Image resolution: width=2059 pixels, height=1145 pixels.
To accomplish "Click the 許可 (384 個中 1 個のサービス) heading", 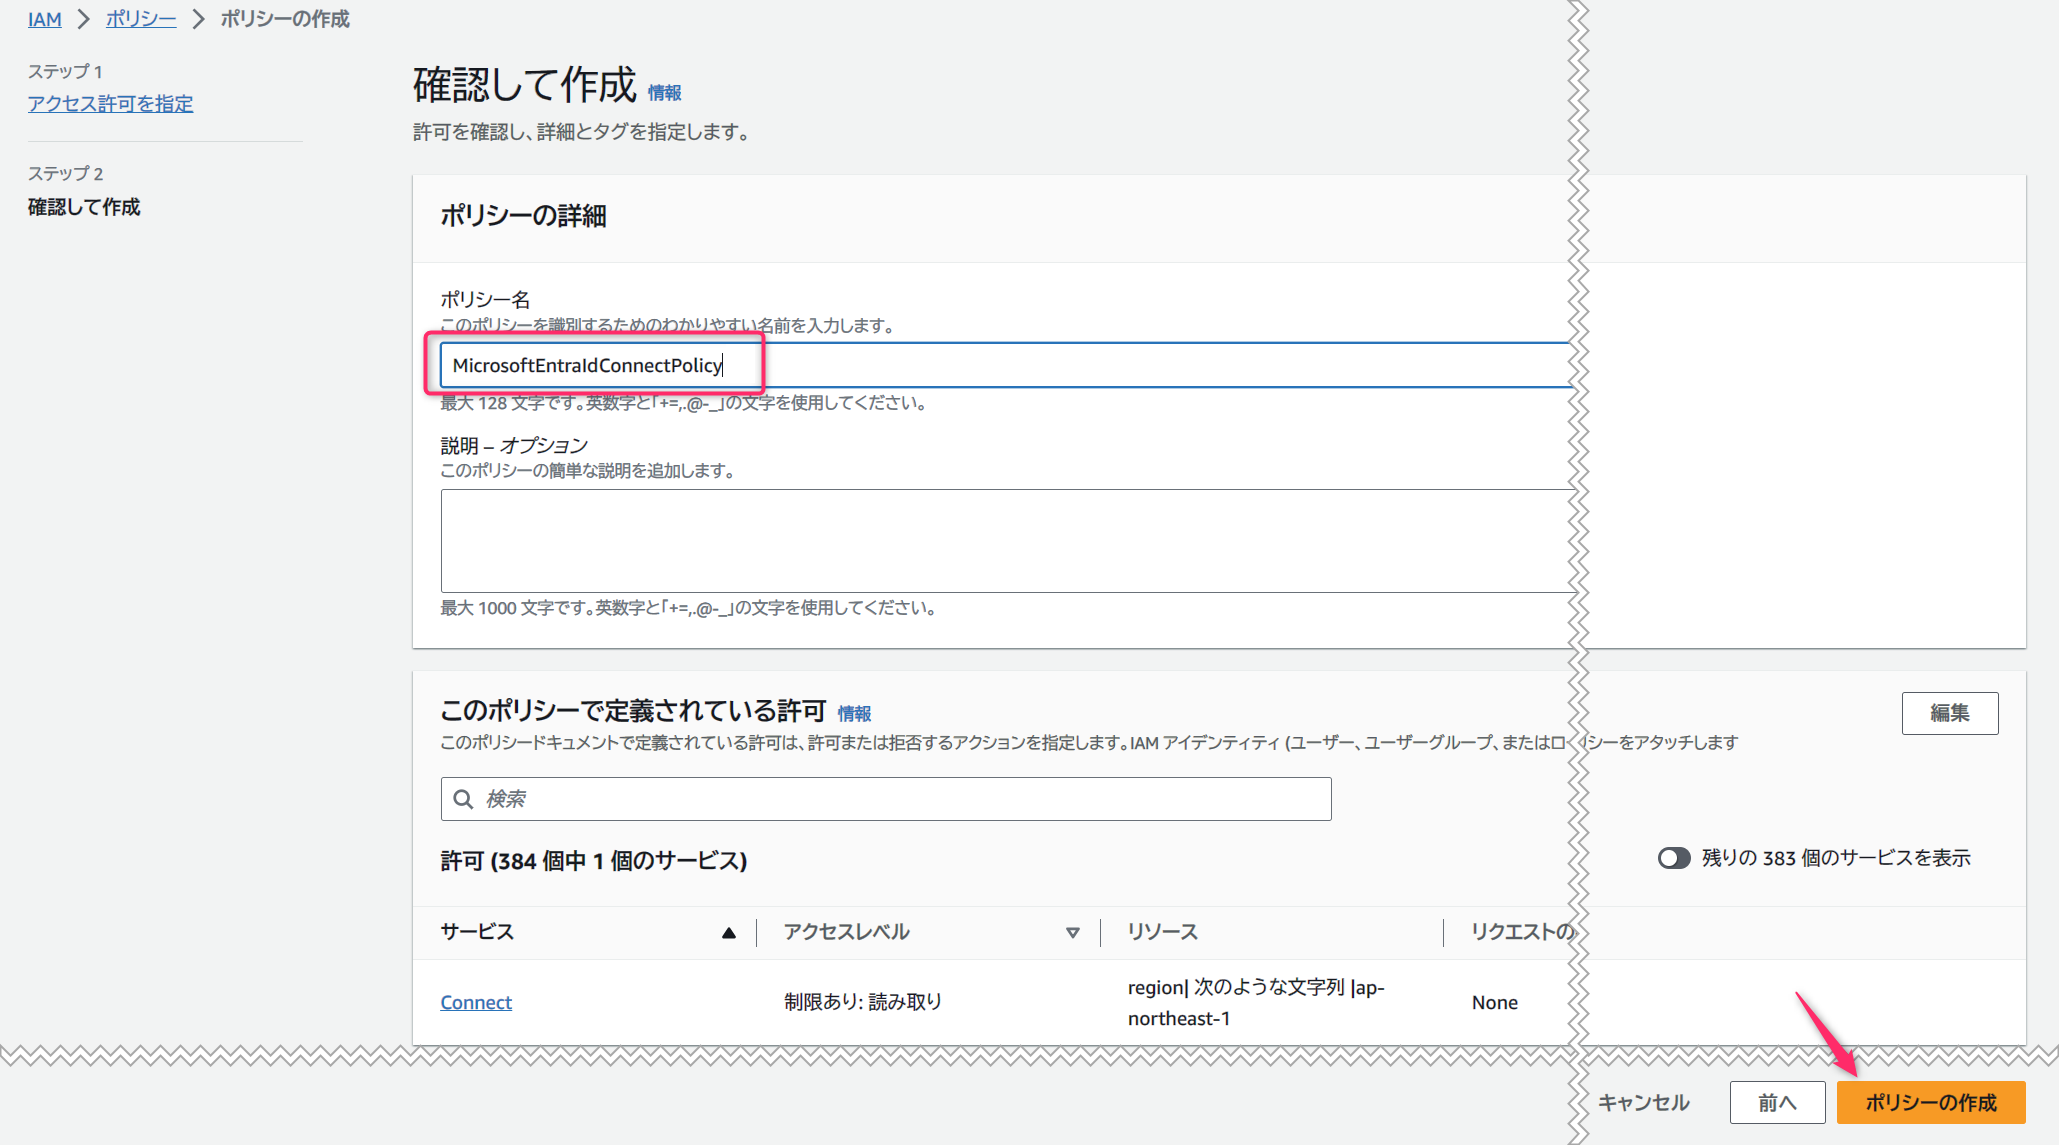I will coord(594,861).
